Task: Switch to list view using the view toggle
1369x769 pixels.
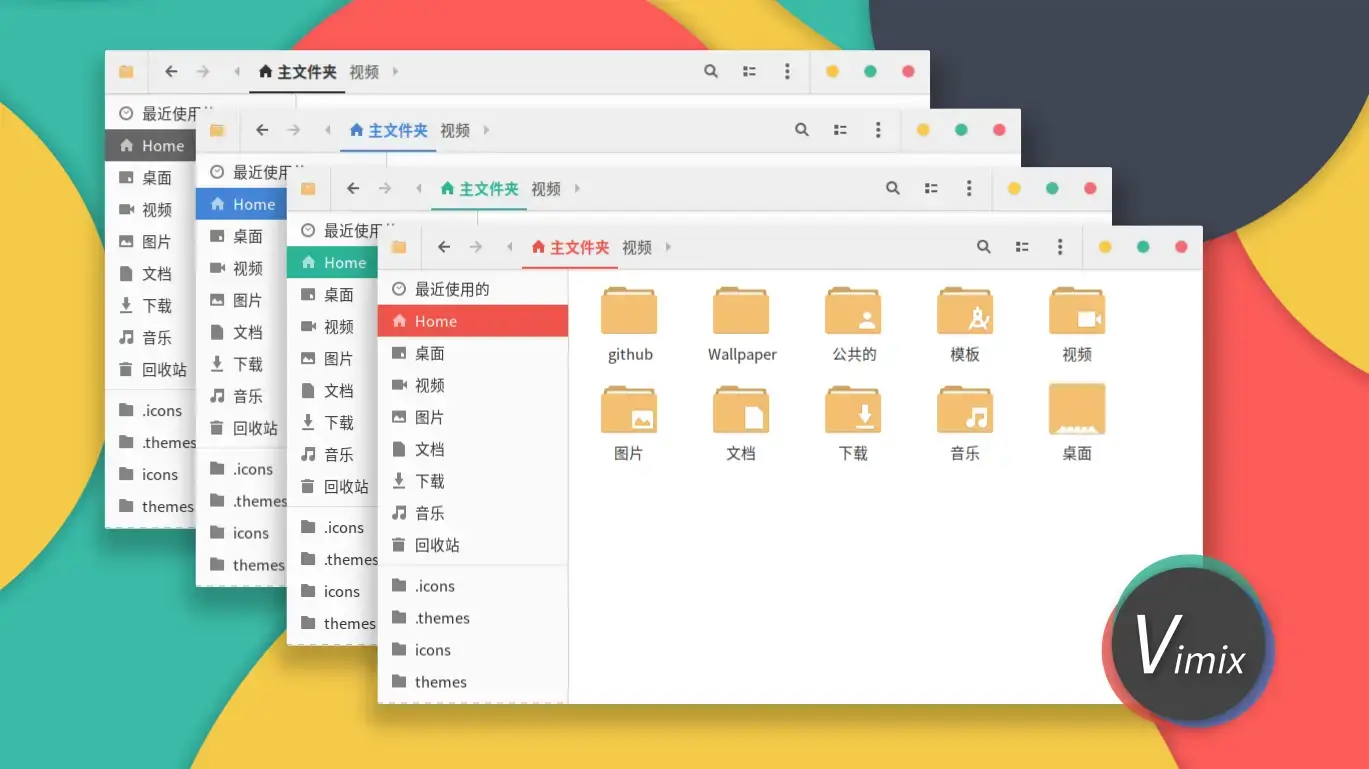Action: tap(1021, 246)
